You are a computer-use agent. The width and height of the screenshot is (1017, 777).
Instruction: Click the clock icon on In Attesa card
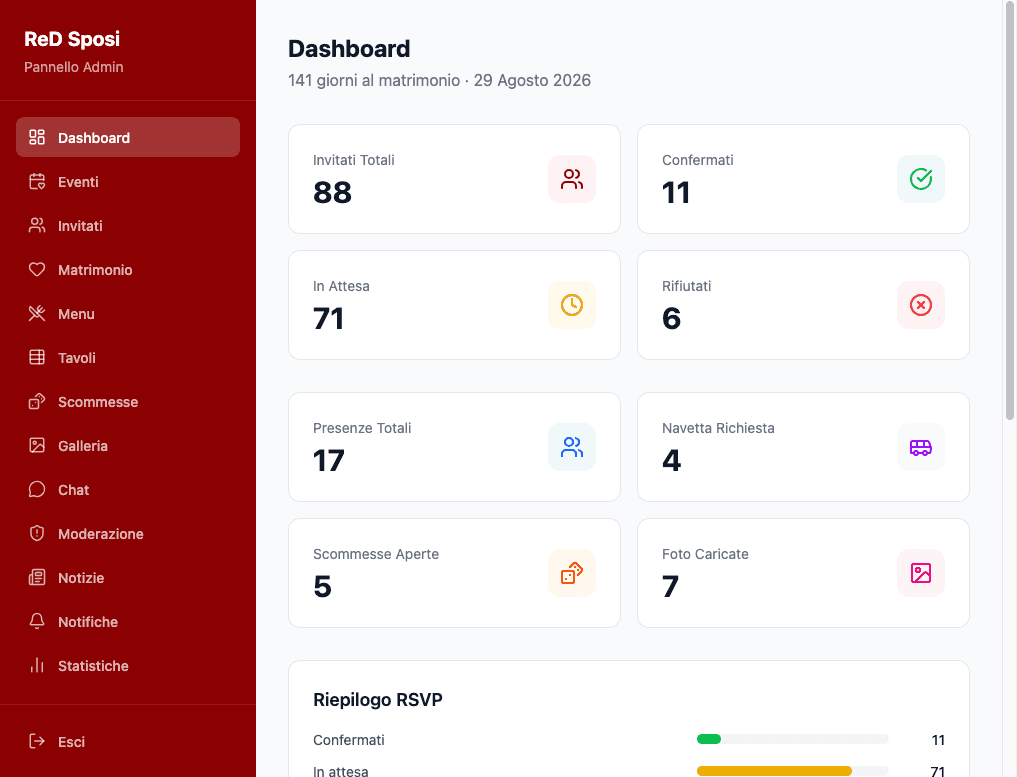571,305
